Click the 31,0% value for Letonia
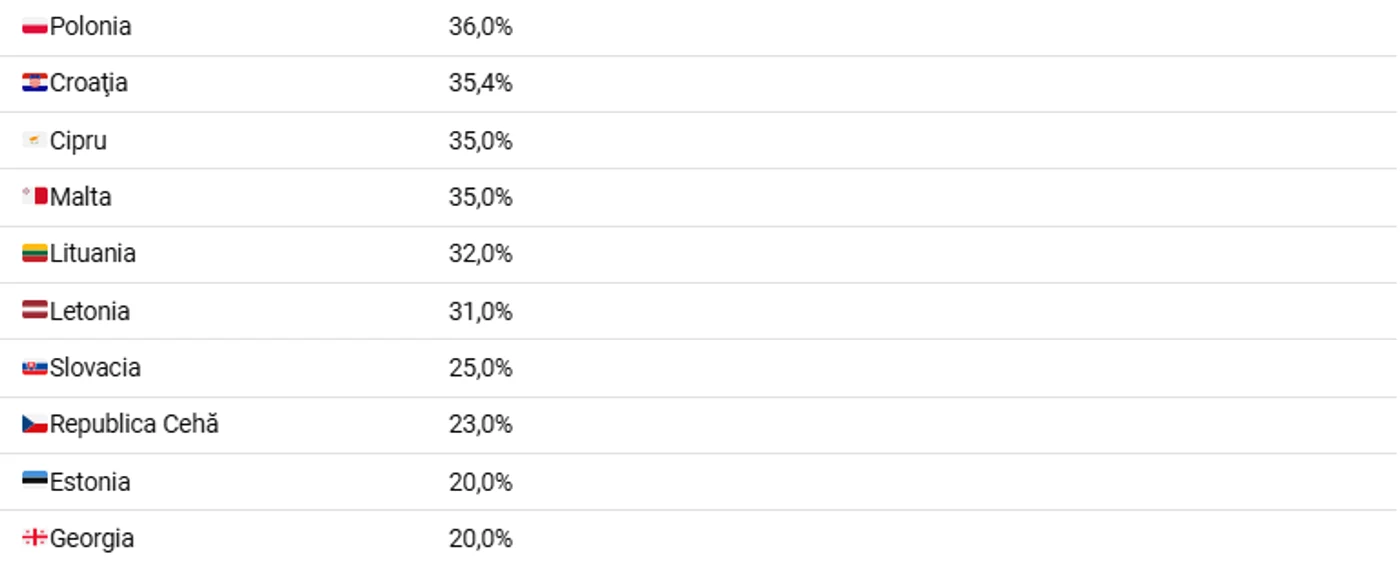1400x583 pixels. click(481, 311)
